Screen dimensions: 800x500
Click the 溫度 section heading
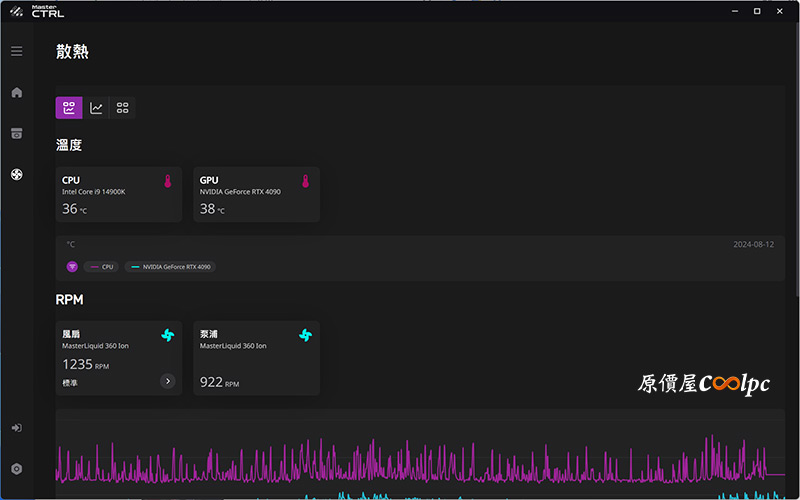click(69, 145)
